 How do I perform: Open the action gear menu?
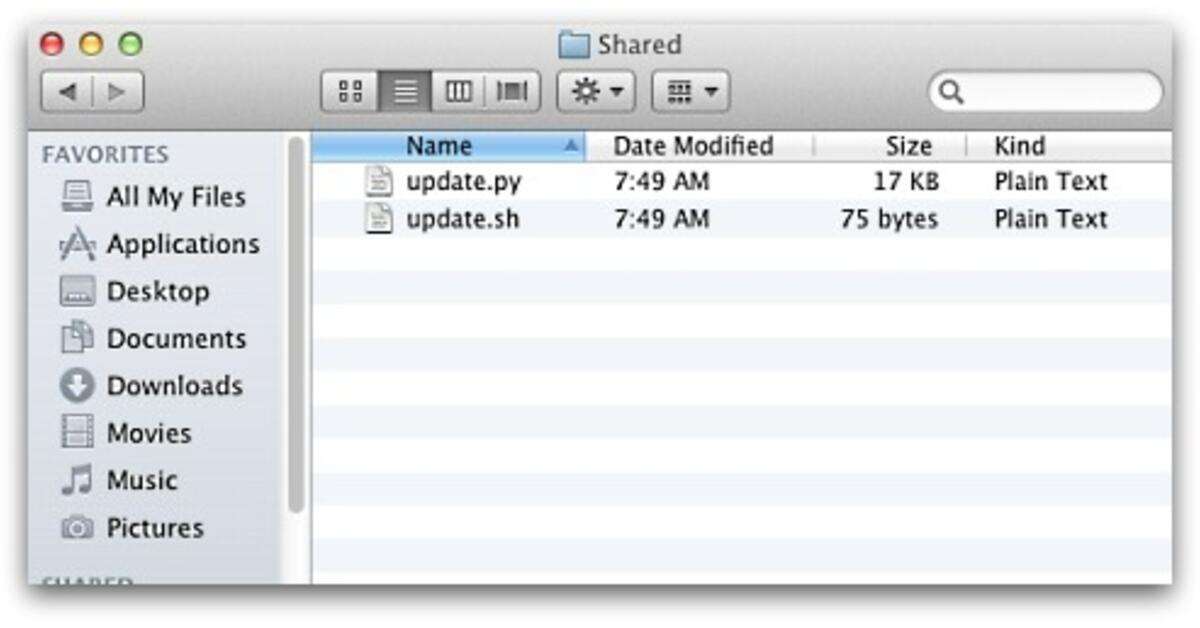[595, 90]
